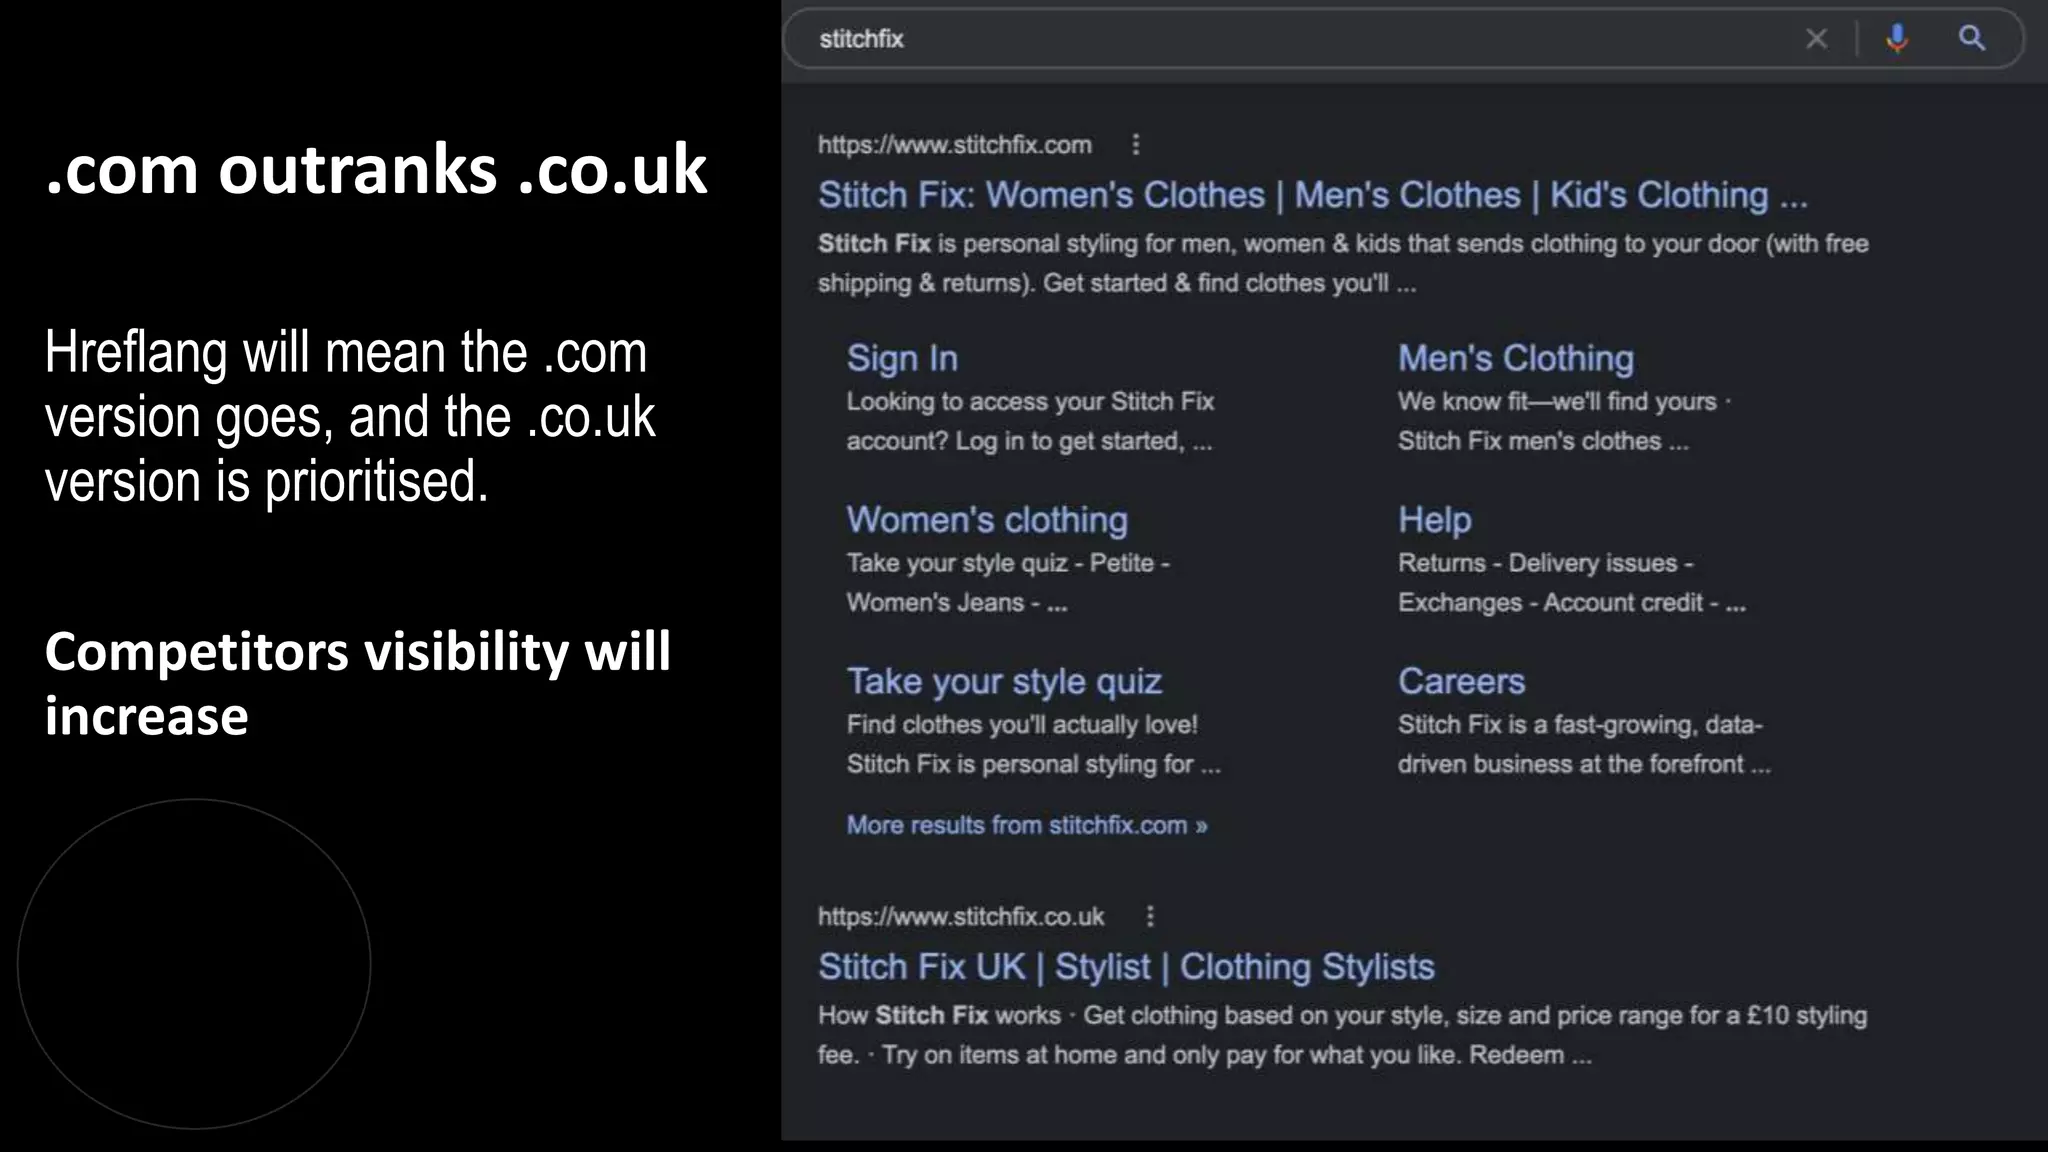Click the https://www.stitchfix.co.uk URL text
2048x1152 pixels.
point(961,917)
